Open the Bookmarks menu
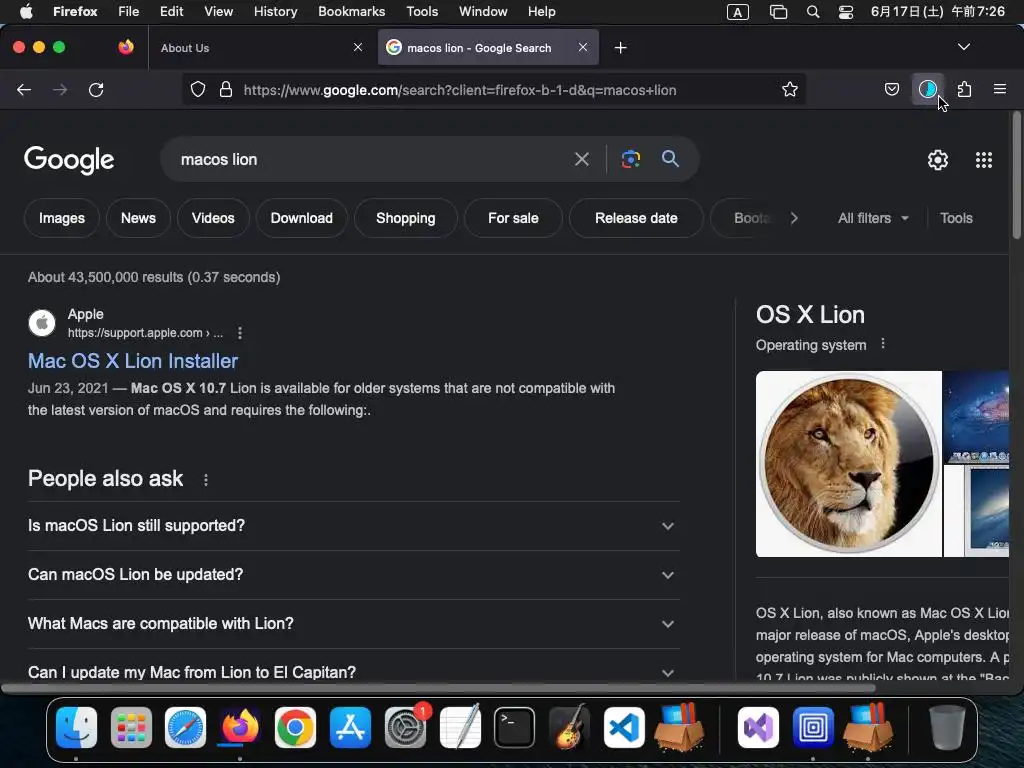The width and height of the screenshot is (1024, 768). click(351, 12)
